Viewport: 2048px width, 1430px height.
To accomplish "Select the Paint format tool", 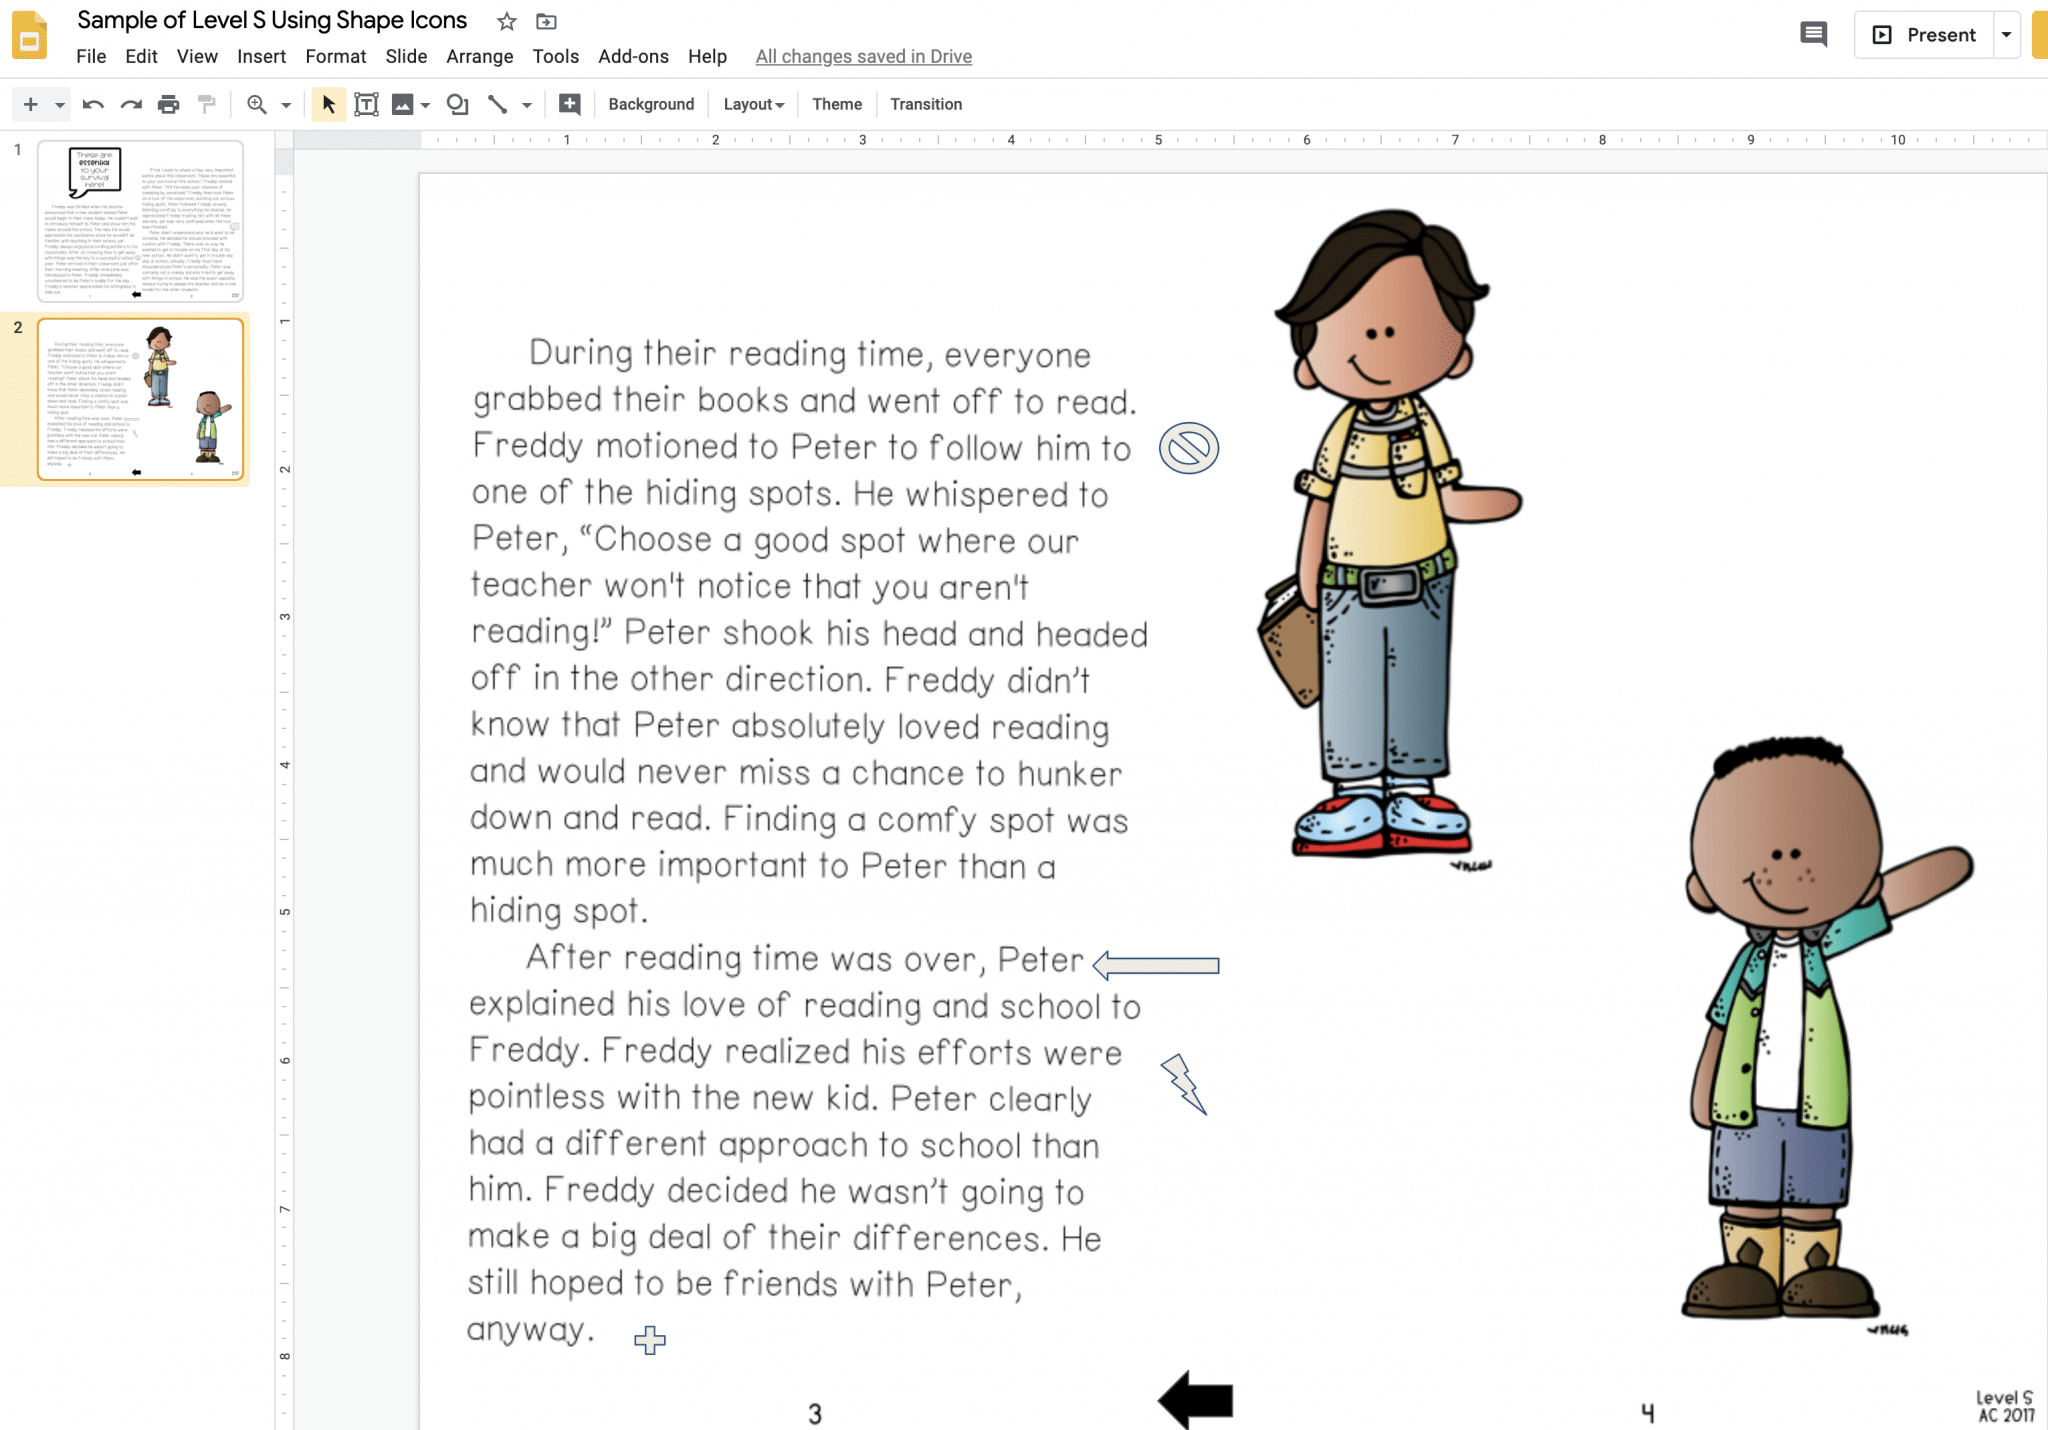I will pos(207,103).
